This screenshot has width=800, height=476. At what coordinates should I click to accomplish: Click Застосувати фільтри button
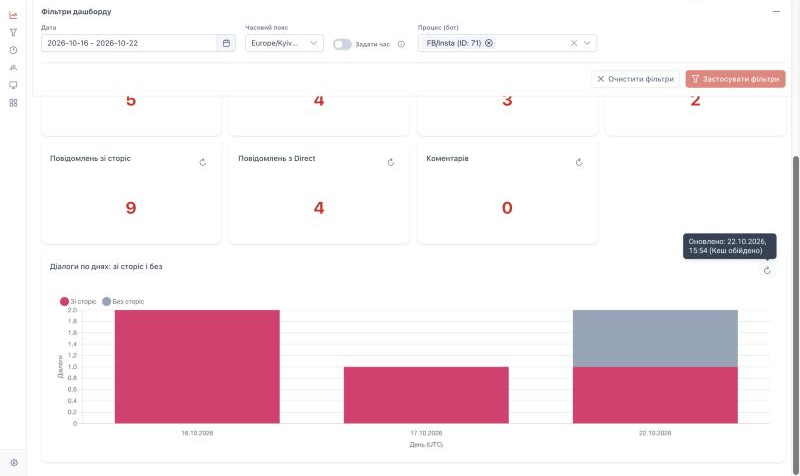pos(735,79)
